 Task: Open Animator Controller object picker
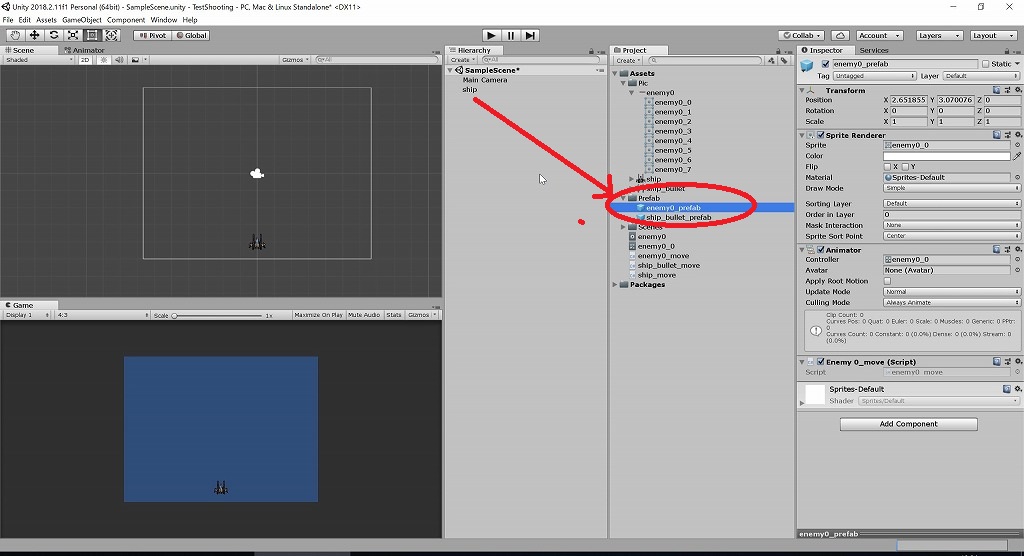pyautogui.click(x=1017, y=259)
